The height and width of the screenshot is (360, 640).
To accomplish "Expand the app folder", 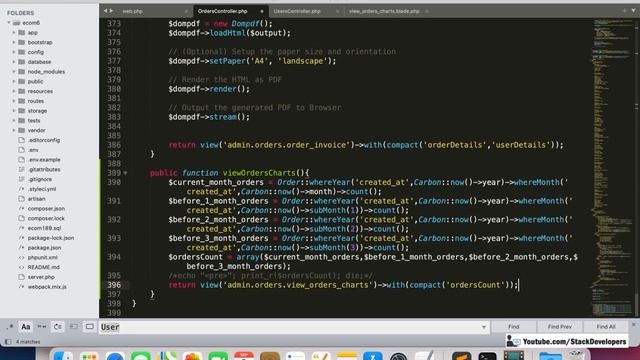I will 14,32.
